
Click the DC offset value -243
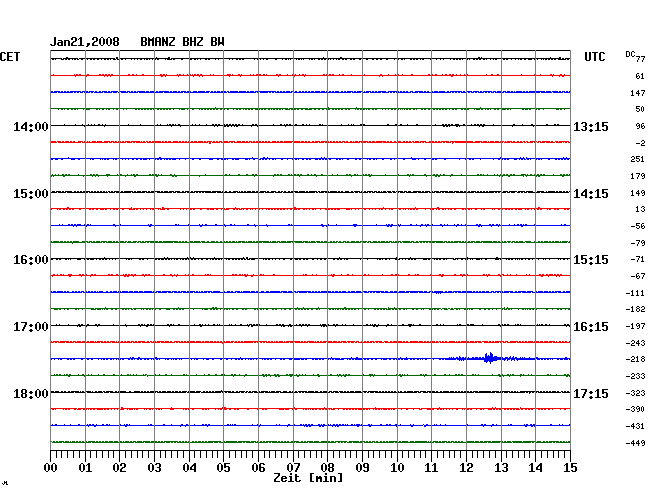635,343
